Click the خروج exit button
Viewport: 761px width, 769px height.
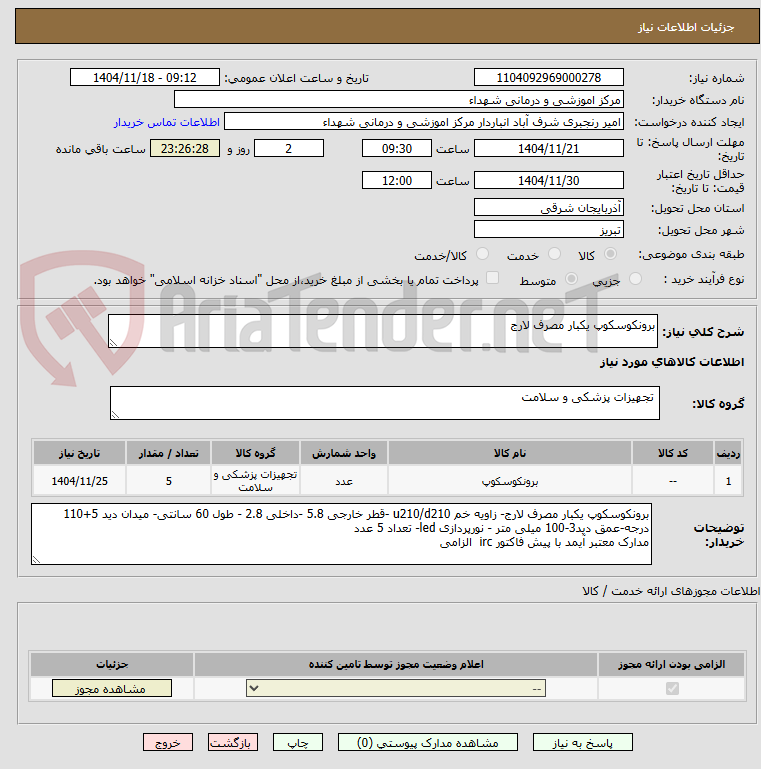pos(168,743)
